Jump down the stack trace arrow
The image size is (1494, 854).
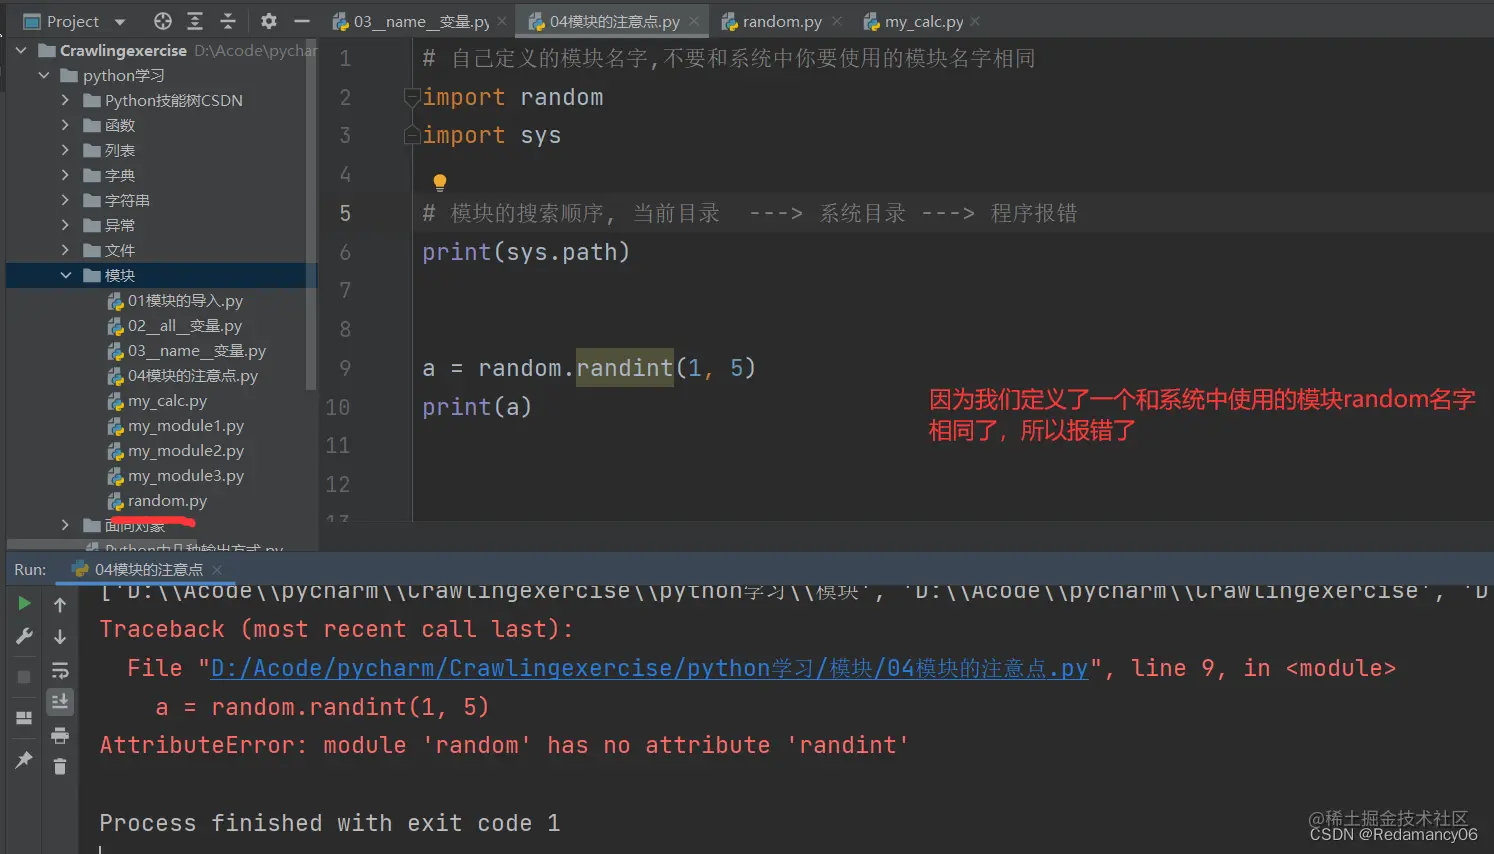point(60,637)
